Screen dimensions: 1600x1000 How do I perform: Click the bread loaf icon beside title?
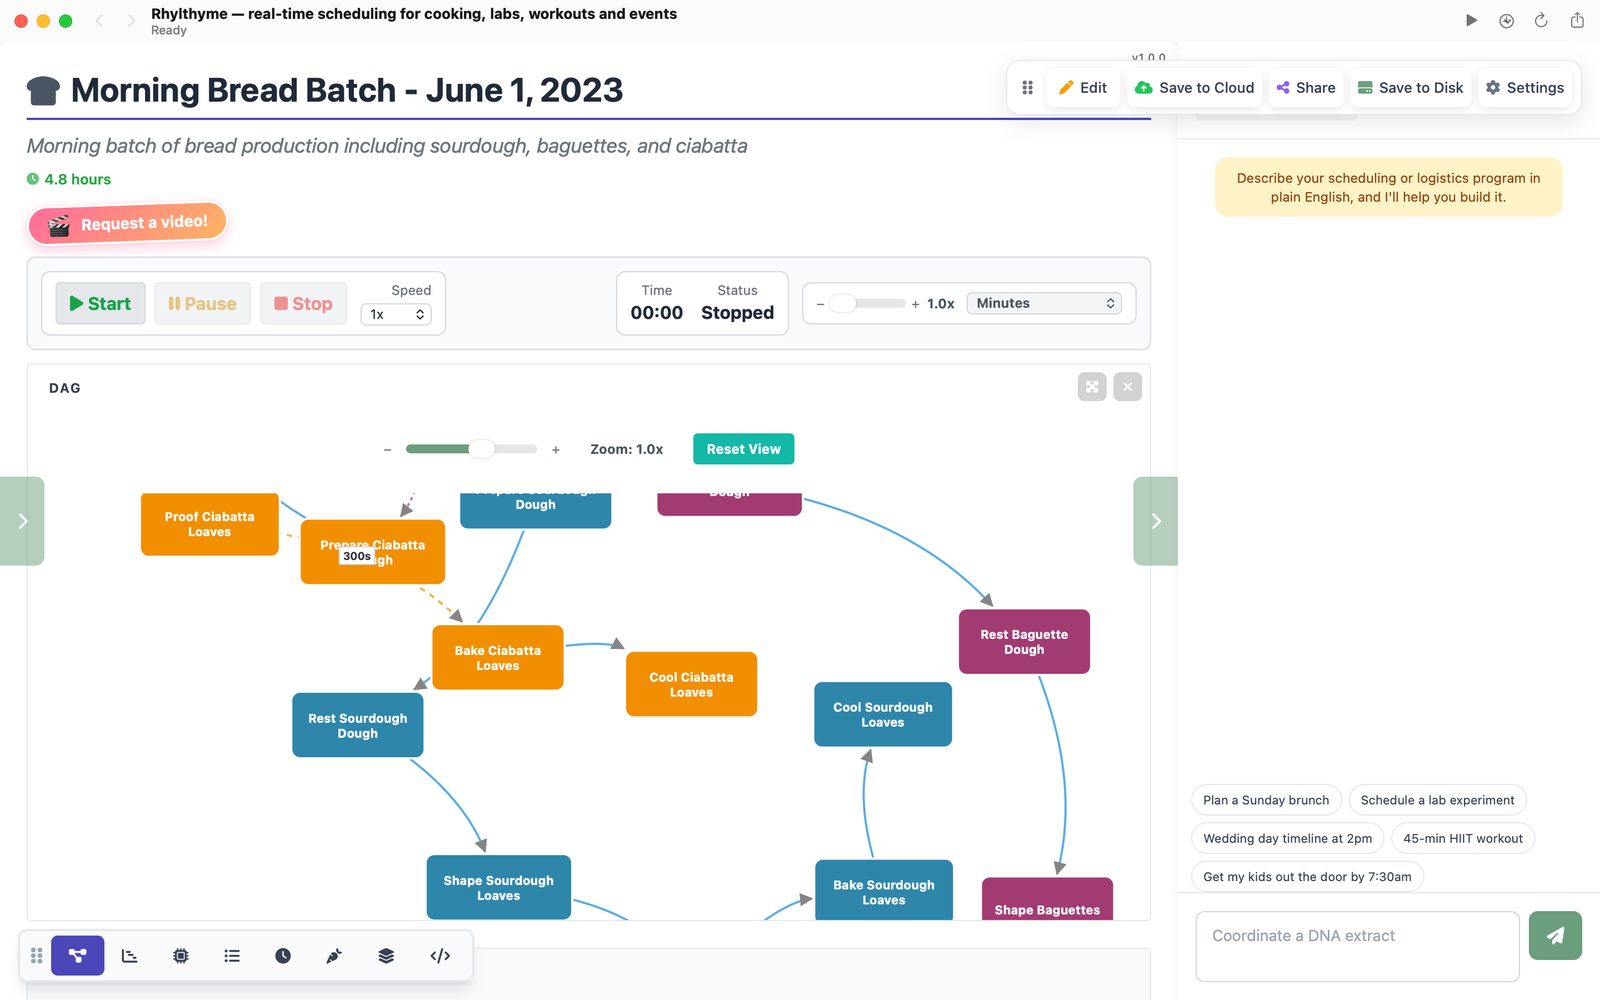click(43, 91)
